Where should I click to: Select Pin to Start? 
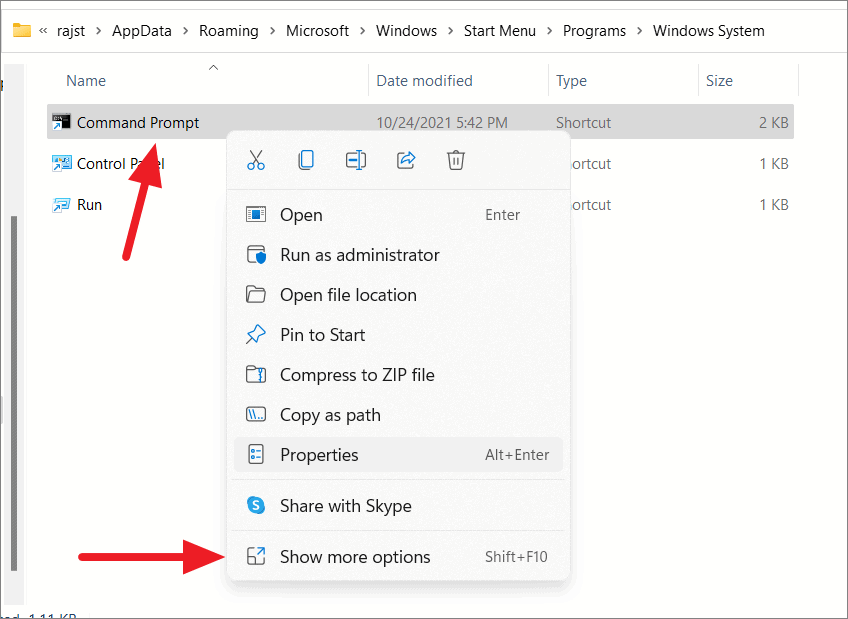(321, 334)
